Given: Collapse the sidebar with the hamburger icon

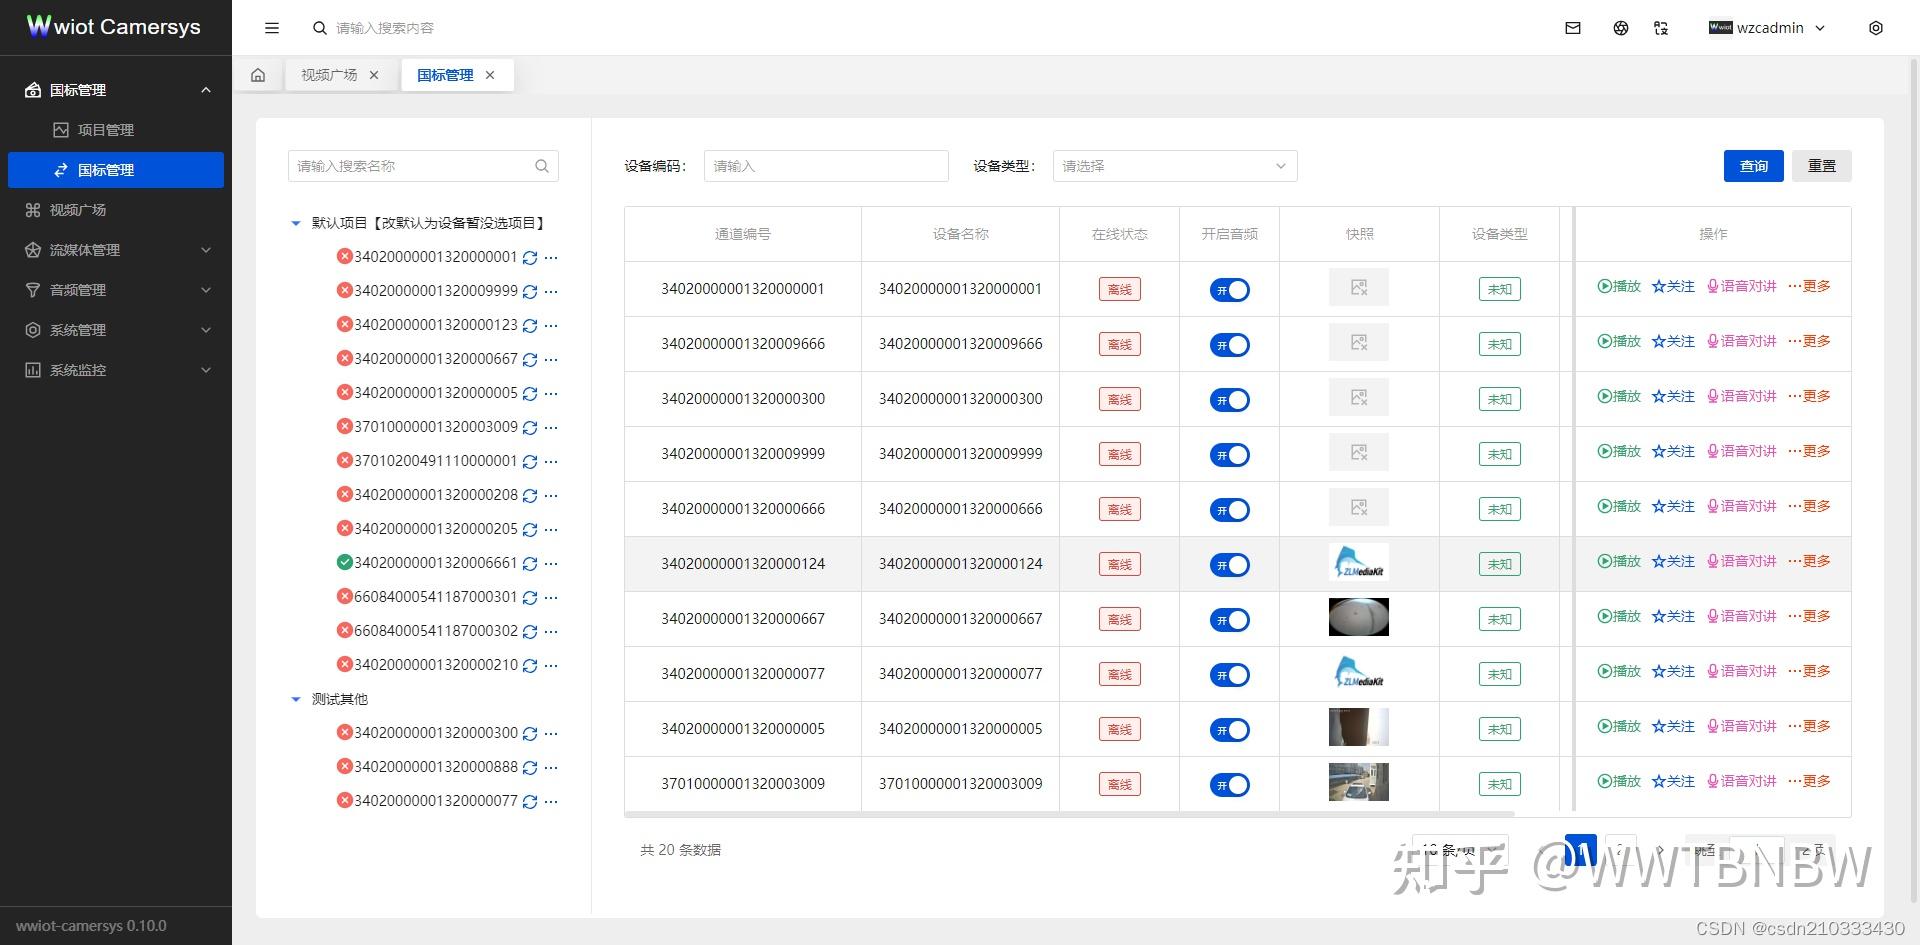Looking at the screenshot, I should [271, 28].
